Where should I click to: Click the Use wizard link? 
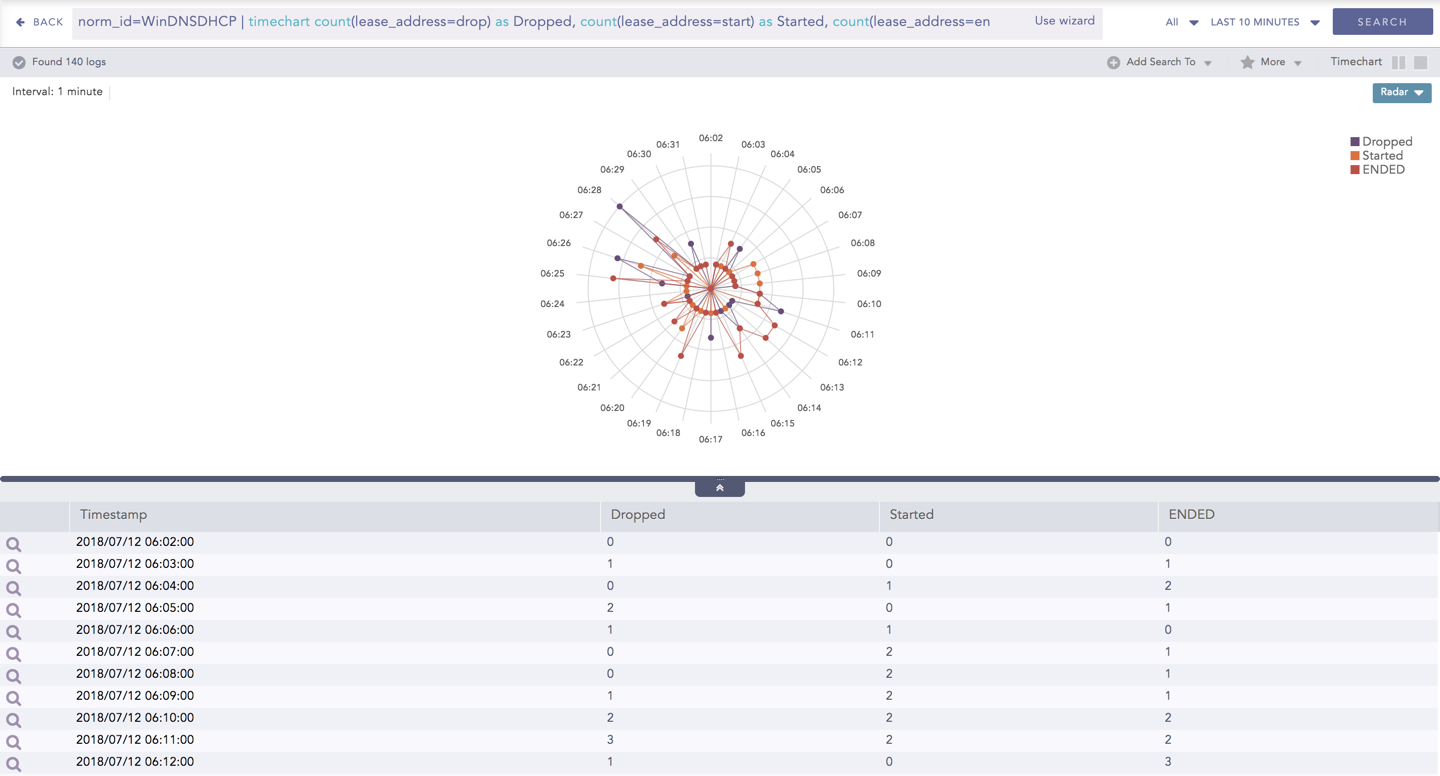pos(1064,21)
